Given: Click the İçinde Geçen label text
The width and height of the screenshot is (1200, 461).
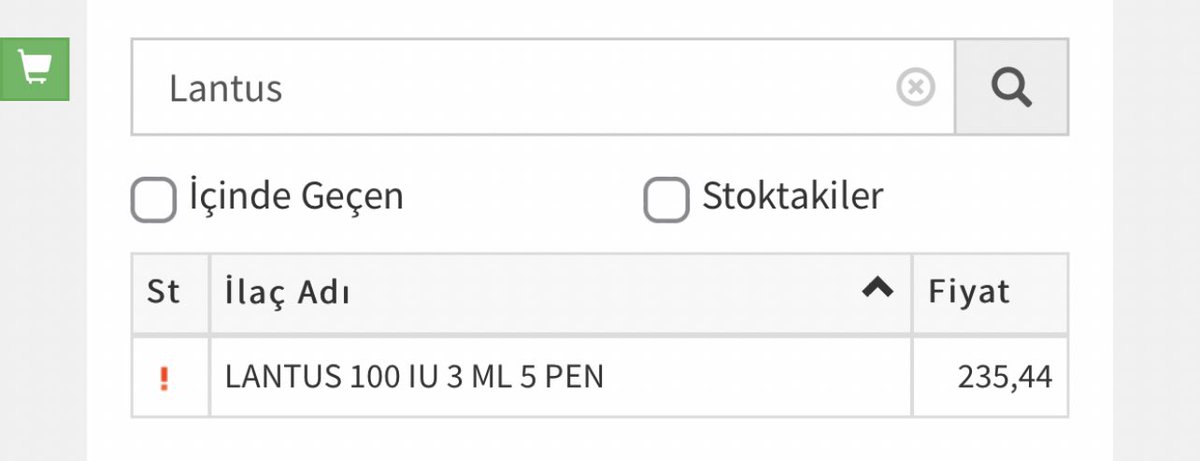Looking at the screenshot, I should pyautogui.click(x=296, y=196).
